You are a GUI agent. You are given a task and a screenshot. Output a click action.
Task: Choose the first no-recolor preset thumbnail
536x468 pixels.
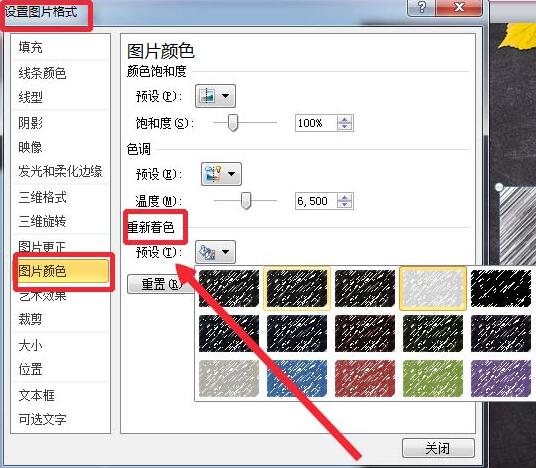pyautogui.click(x=229, y=288)
